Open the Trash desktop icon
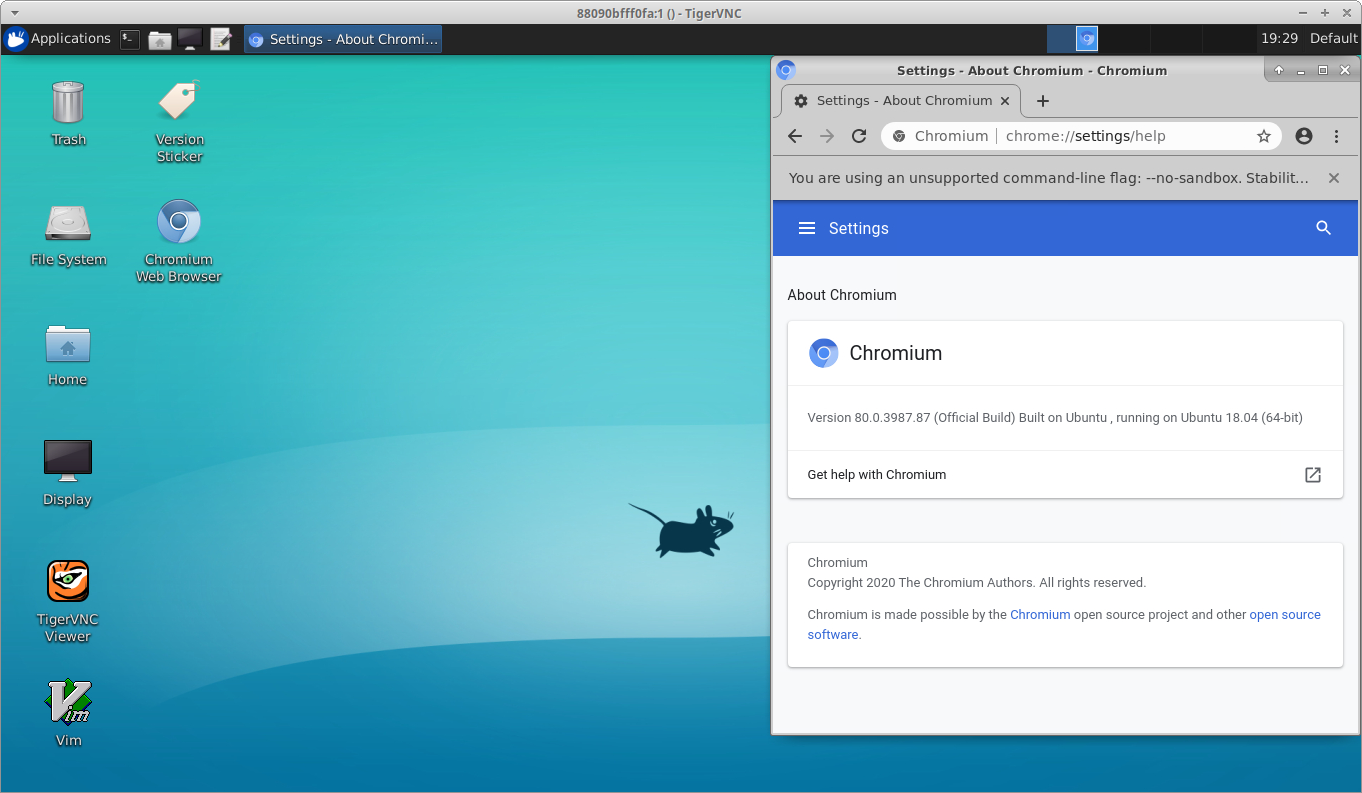 coord(68,112)
